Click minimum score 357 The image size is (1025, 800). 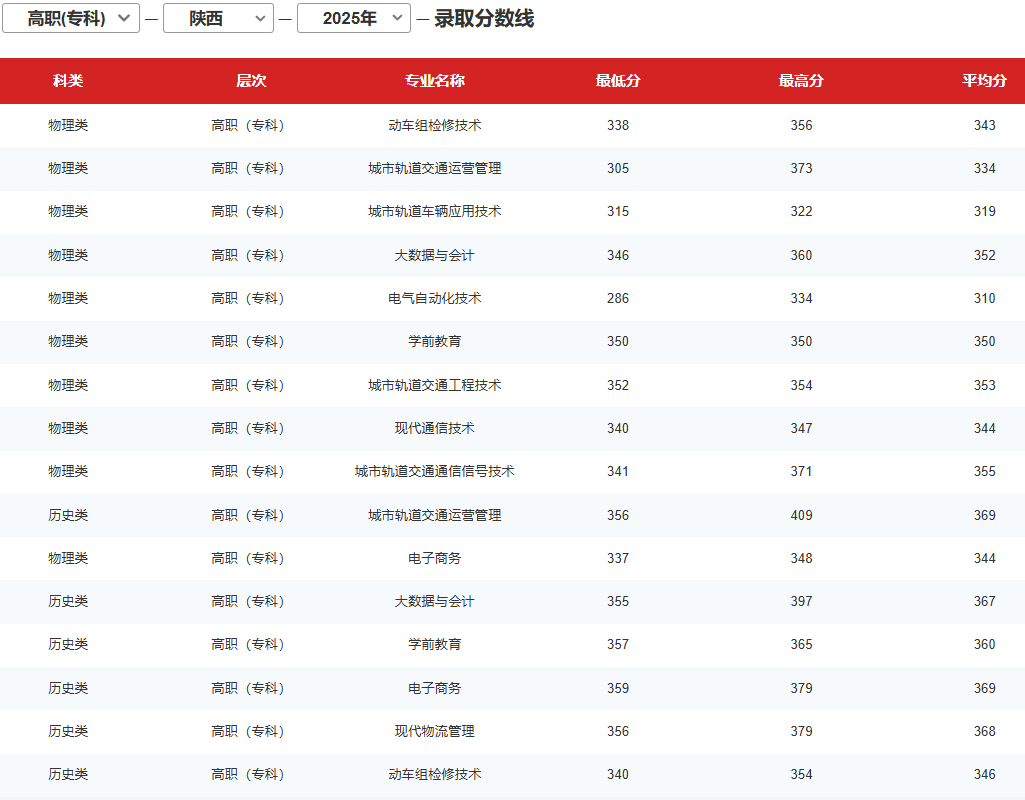tap(618, 645)
